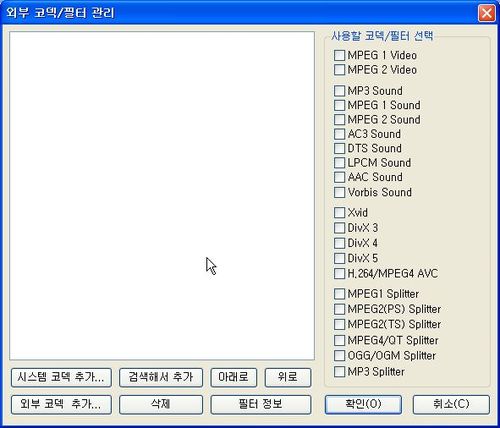
Task: Confirm with the 확인(O) button
Action: 363,404
